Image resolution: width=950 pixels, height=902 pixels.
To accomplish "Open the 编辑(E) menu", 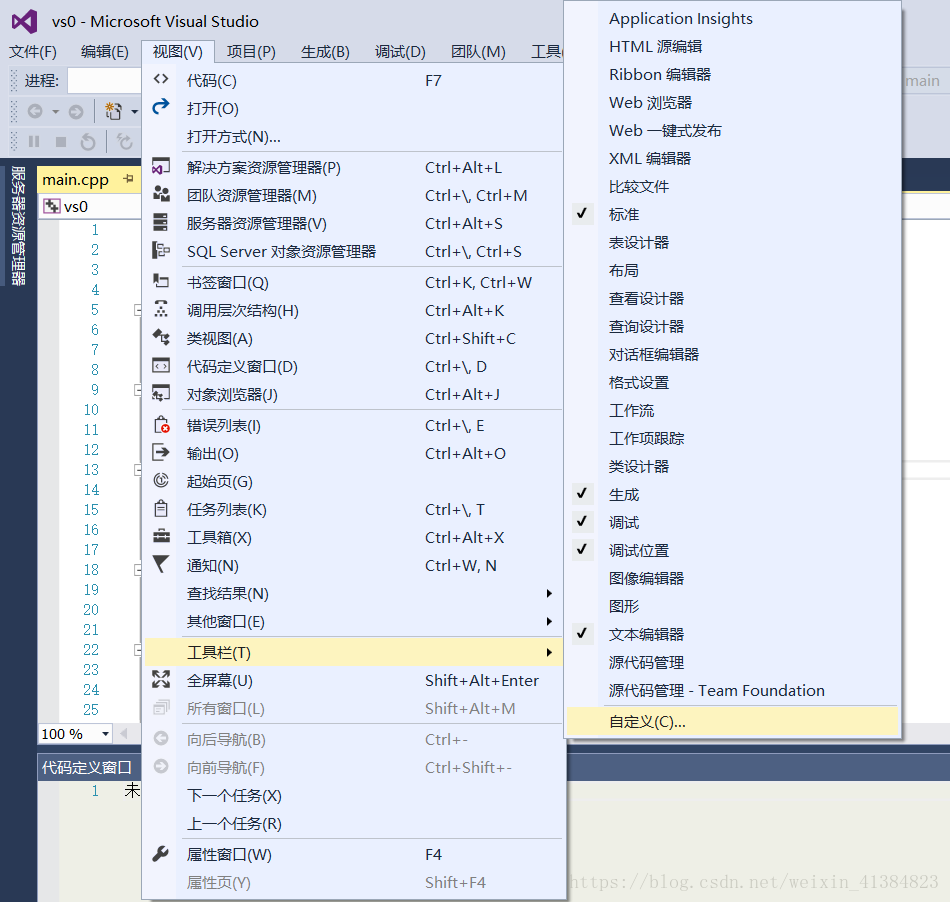I will (x=105, y=52).
